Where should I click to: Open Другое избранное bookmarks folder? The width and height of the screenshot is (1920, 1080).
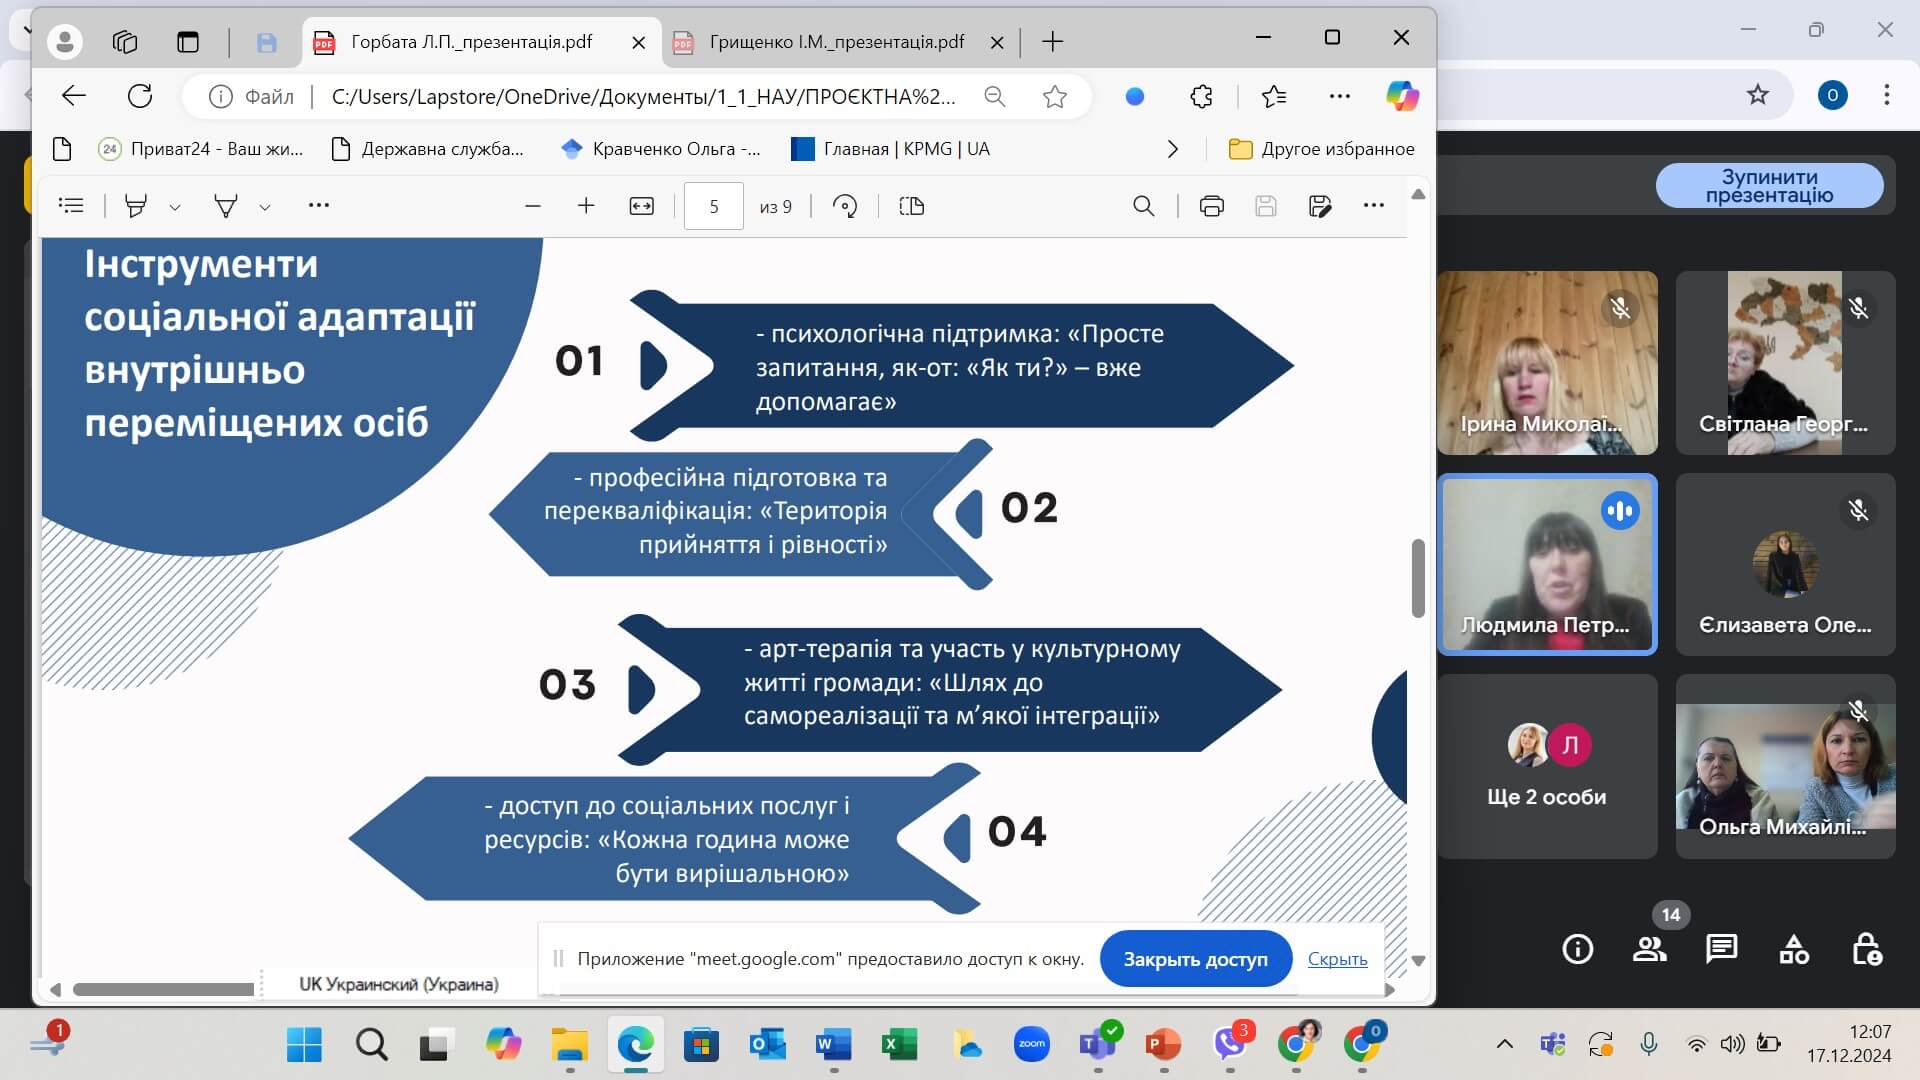1321,149
